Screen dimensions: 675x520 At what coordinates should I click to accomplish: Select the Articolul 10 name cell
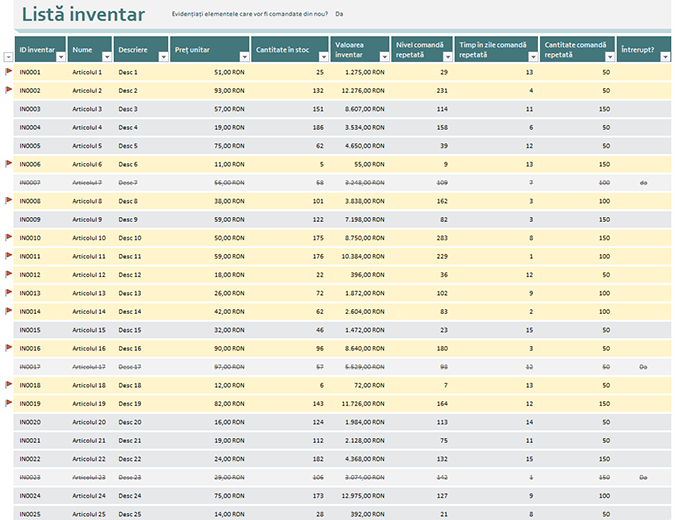click(89, 238)
